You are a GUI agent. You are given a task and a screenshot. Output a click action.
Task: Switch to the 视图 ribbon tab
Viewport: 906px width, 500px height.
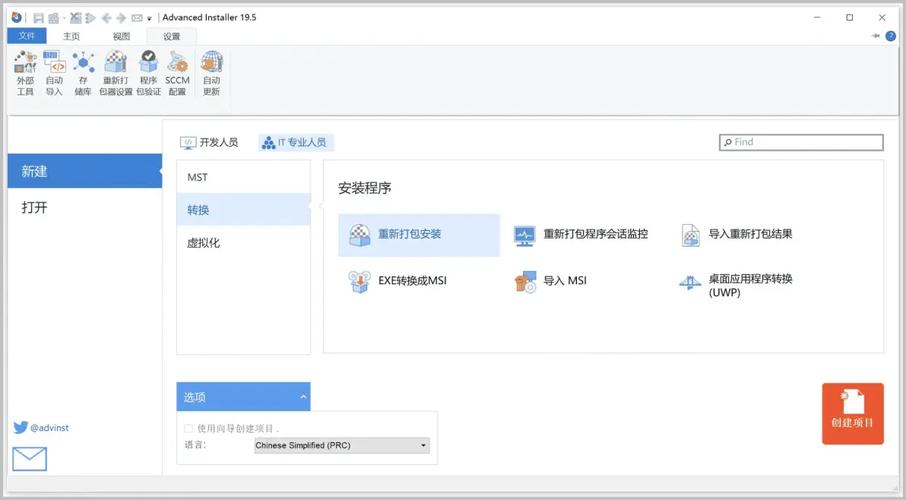121,36
